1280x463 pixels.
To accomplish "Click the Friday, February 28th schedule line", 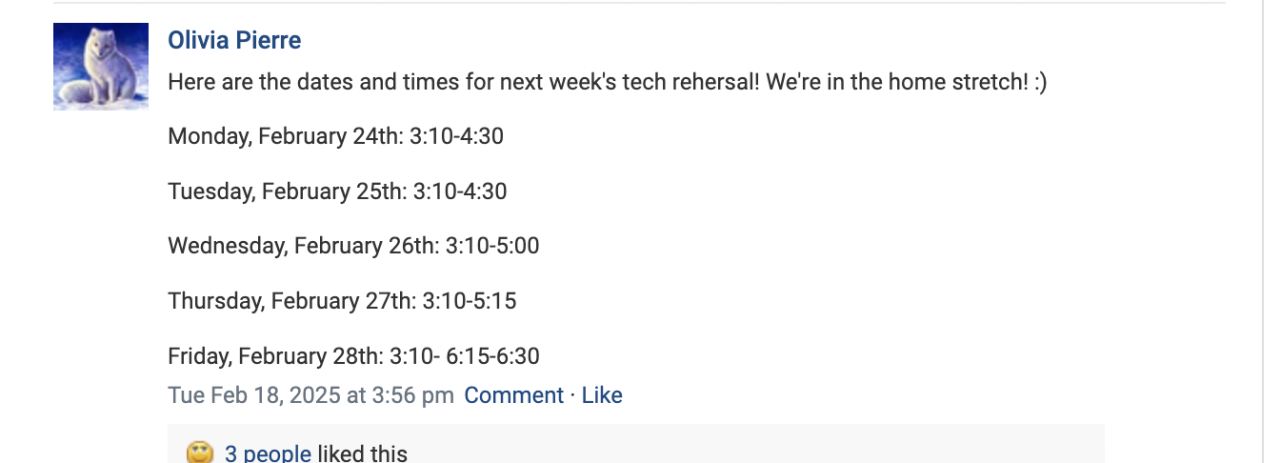I will (353, 356).
